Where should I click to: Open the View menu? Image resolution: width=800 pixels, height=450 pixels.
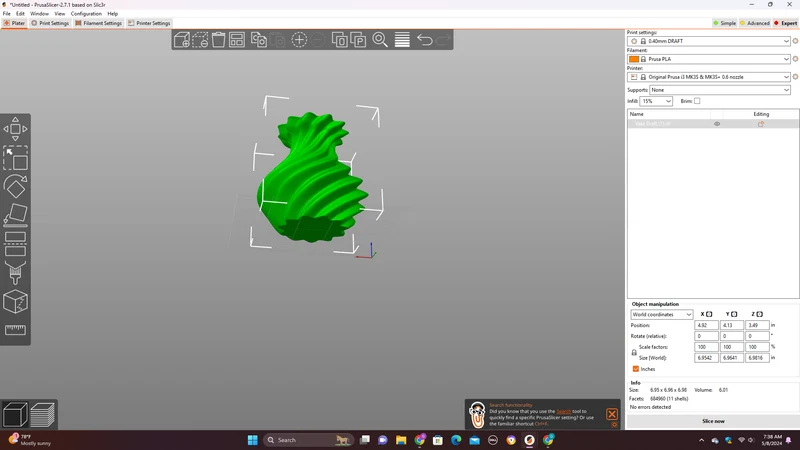point(60,14)
